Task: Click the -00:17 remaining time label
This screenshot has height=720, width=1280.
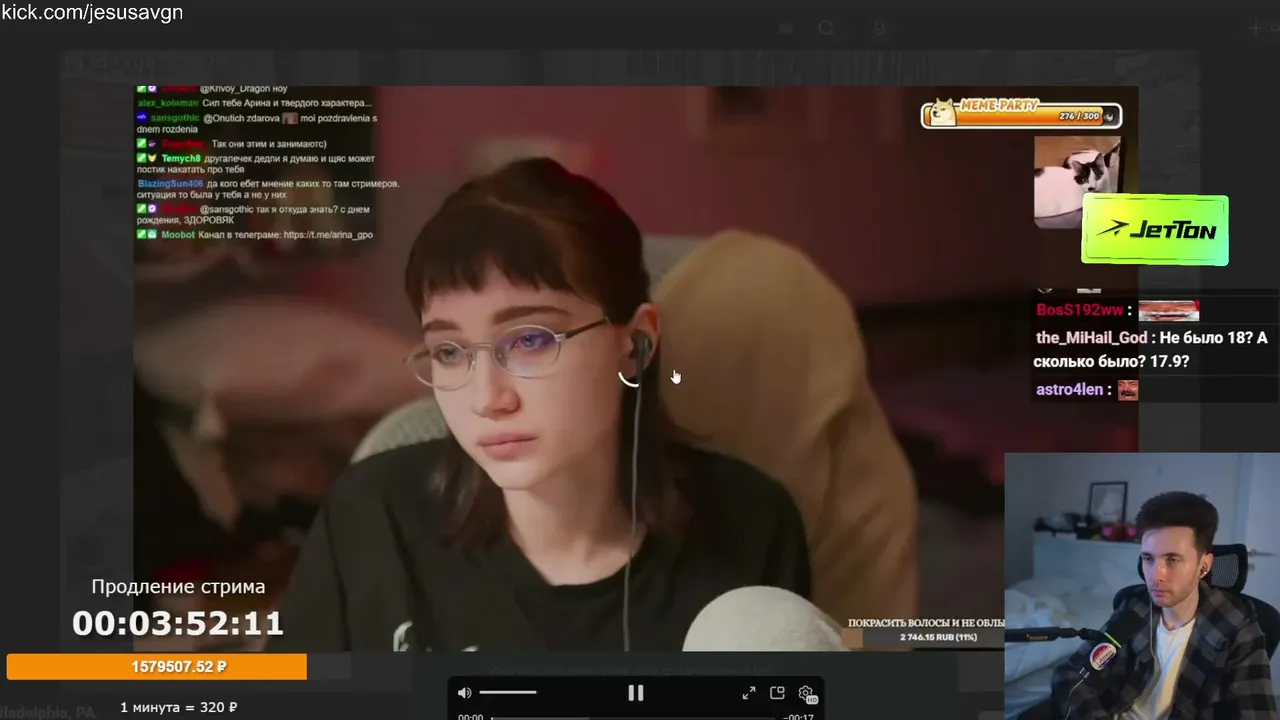Action: pyautogui.click(x=798, y=717)
